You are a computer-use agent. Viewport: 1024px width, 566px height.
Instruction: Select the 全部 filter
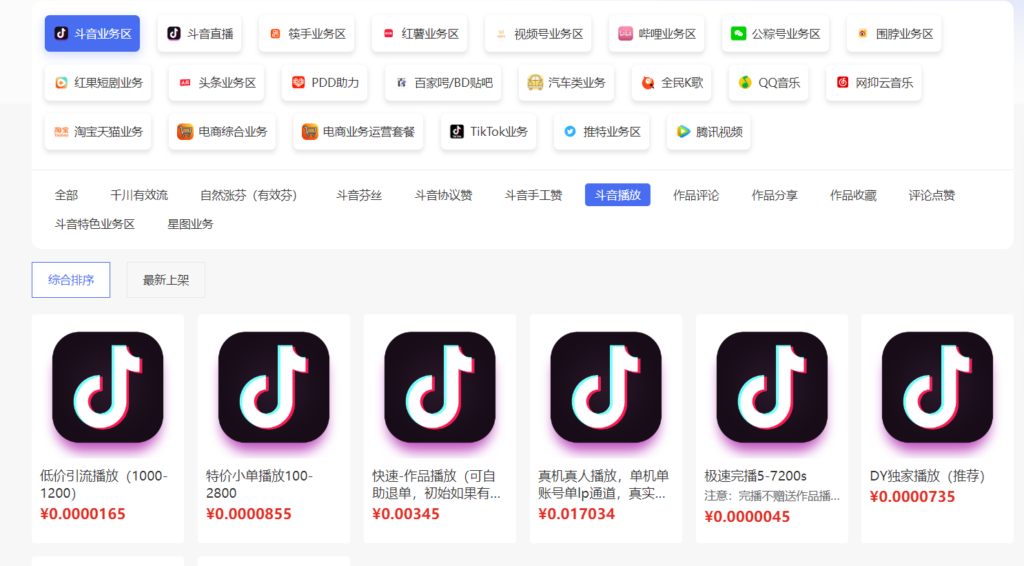click(66, 195)
